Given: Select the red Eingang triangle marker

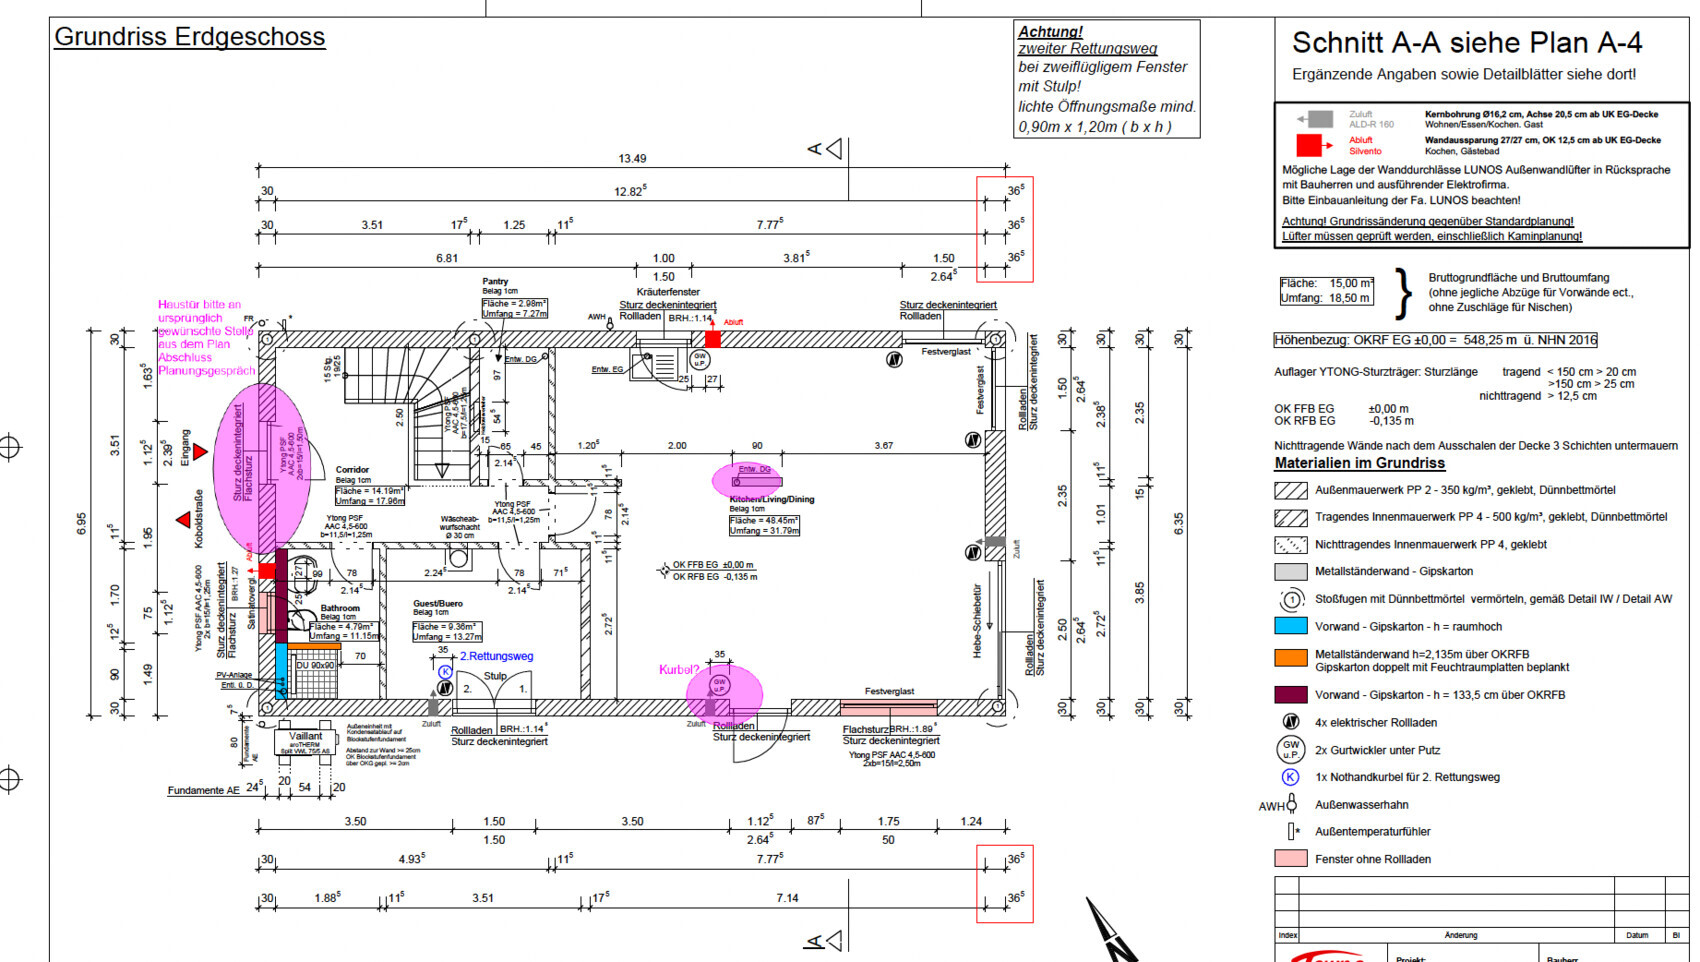Looking at the screenshot, I should pos(199,452).
